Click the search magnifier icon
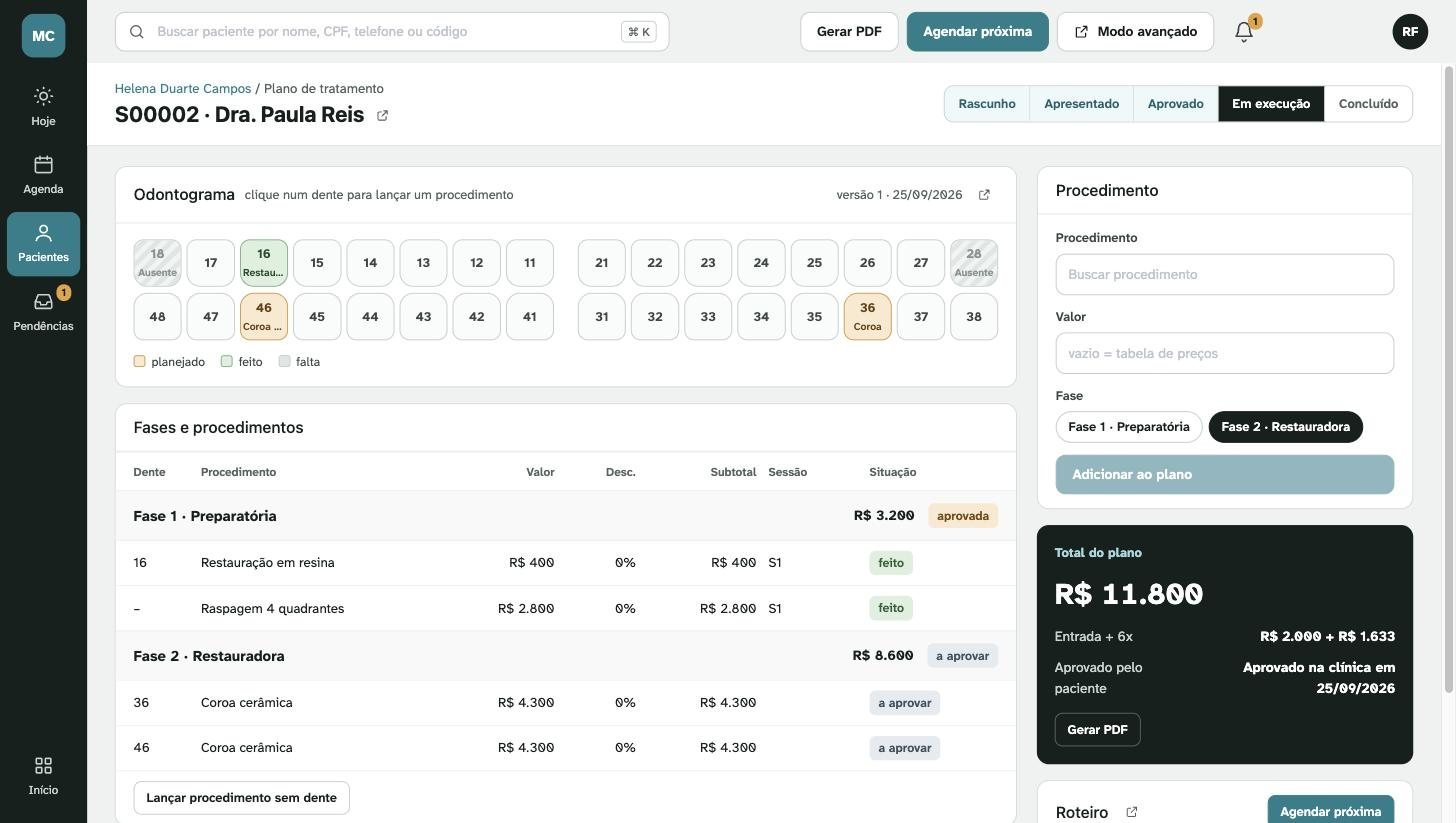 [137, 32]
